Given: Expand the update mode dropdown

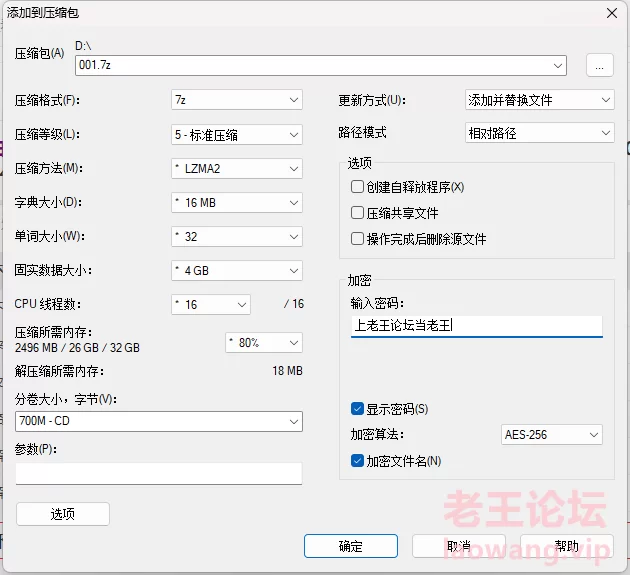Looking at the screenshot, I should click(x=539, y=100).
